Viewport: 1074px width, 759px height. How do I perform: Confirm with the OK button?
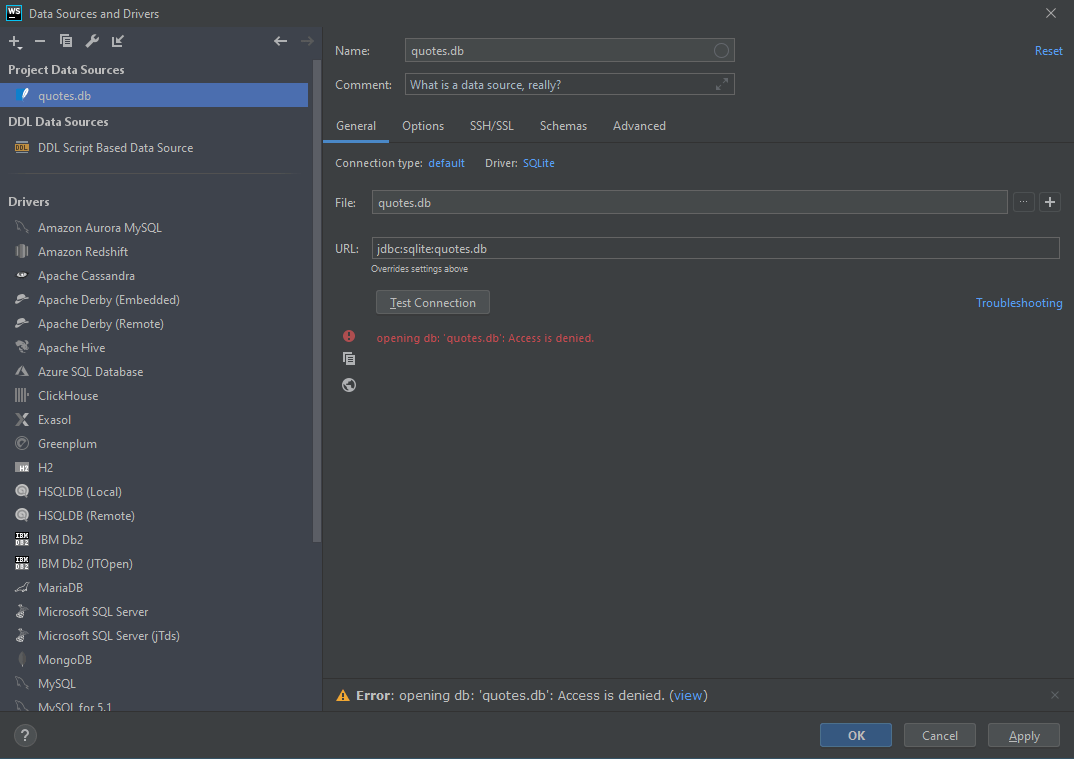click(x=856, y=735)
